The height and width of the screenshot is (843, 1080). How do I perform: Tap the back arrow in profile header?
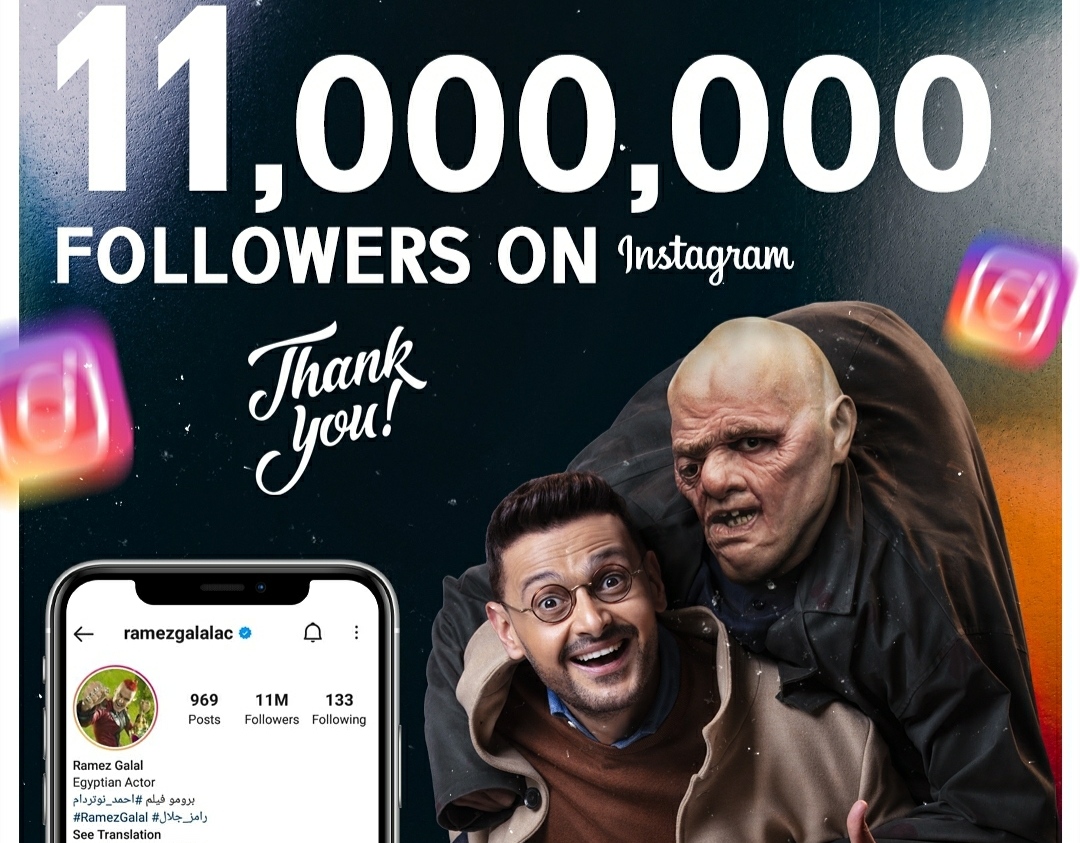pyautogui.click(x=83, y=634)
